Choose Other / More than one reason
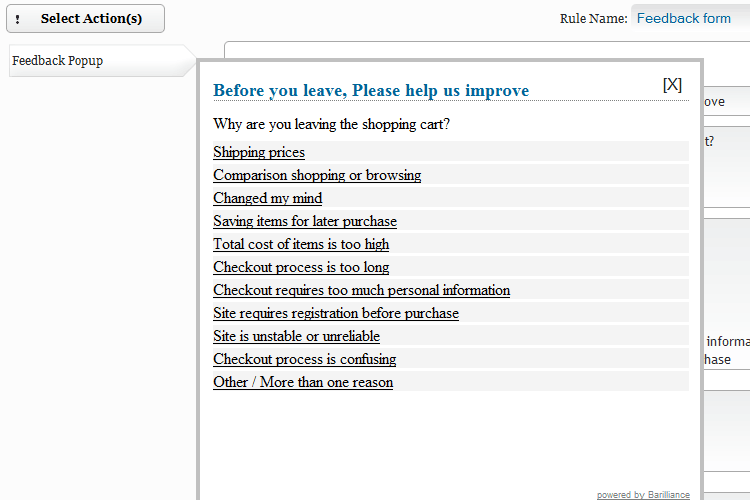This screenshot has width=750, height=500. [x=303, y=381]
